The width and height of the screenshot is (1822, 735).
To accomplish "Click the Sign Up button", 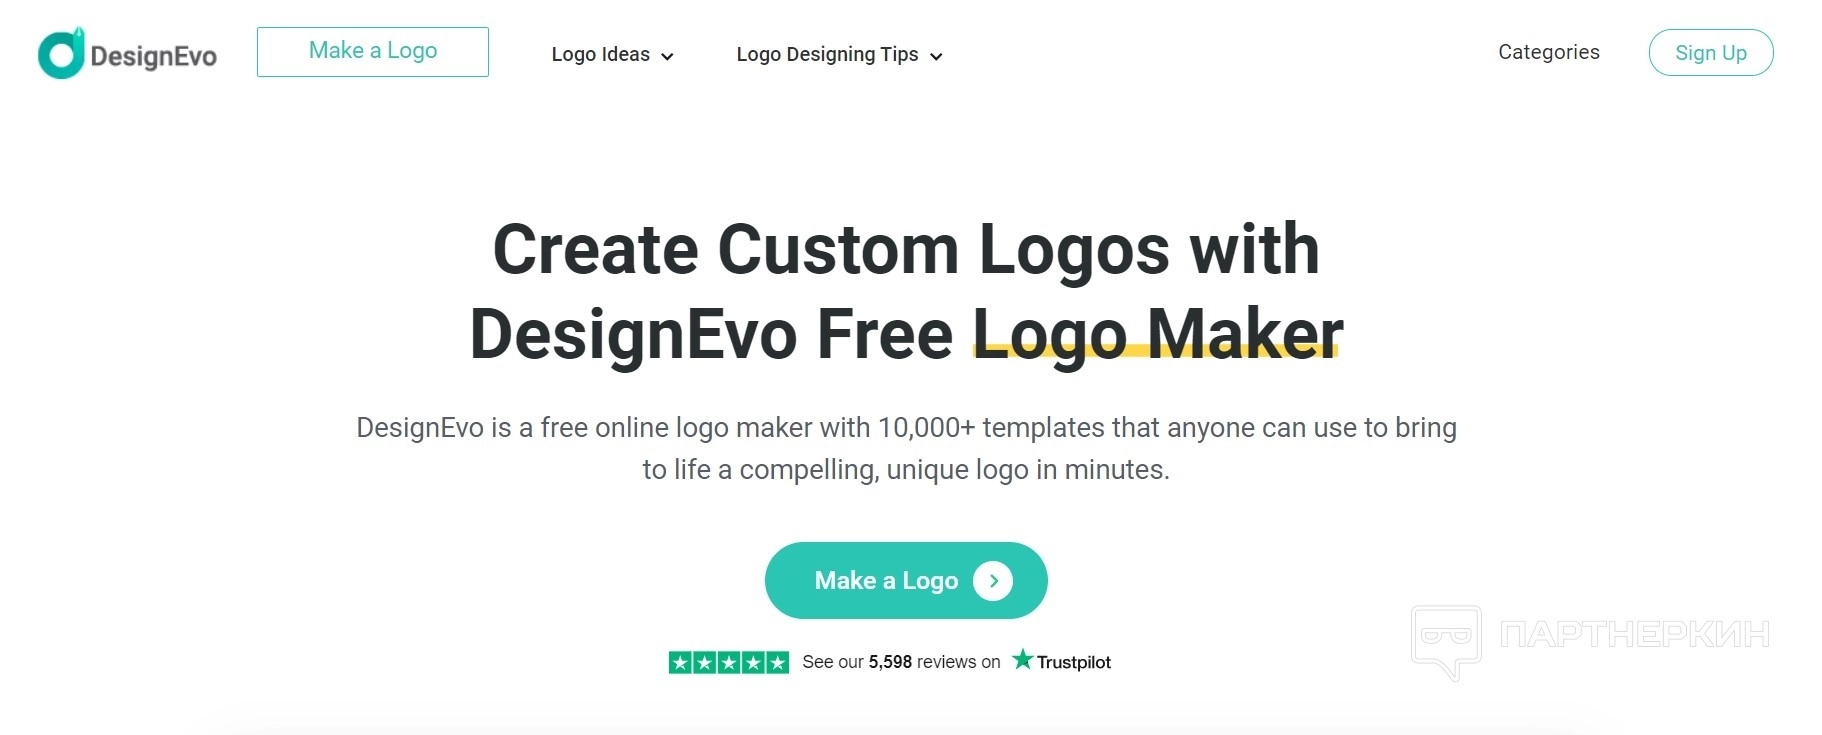I will point(1711,53).
